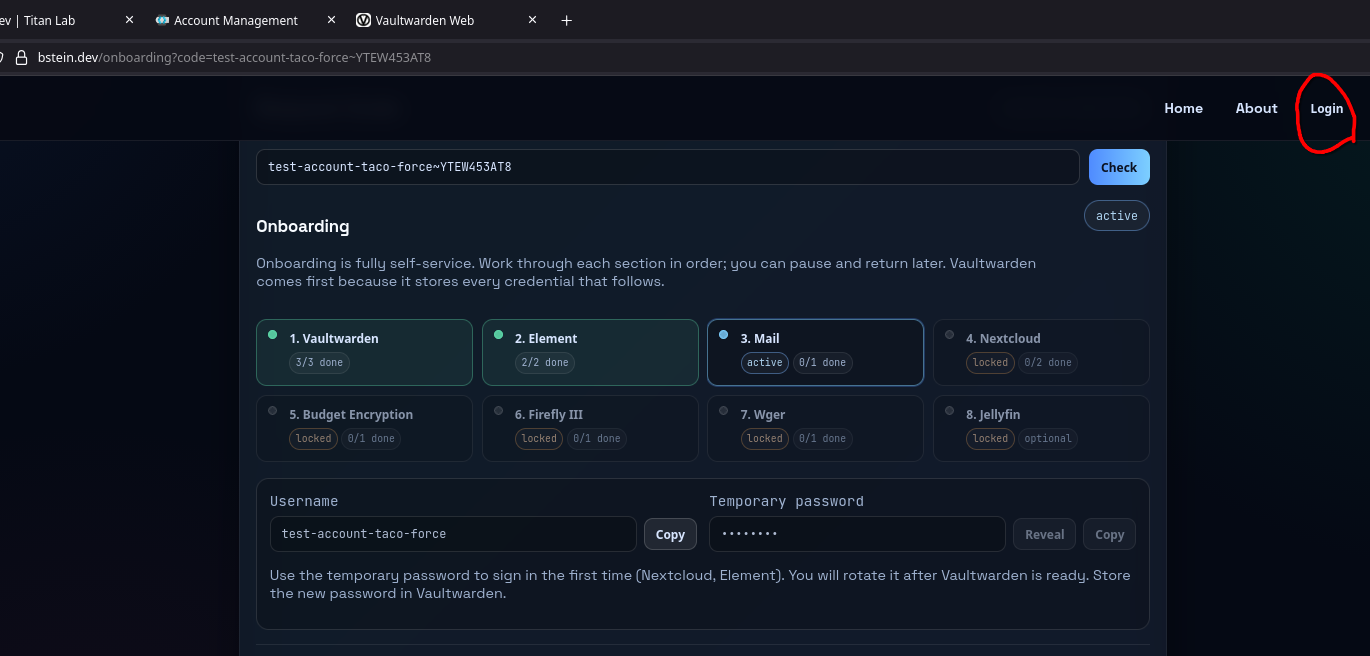Screen dimensions: 1370x656
Task: Switch to the Account Management tab
Action: (x=235, y=20)
